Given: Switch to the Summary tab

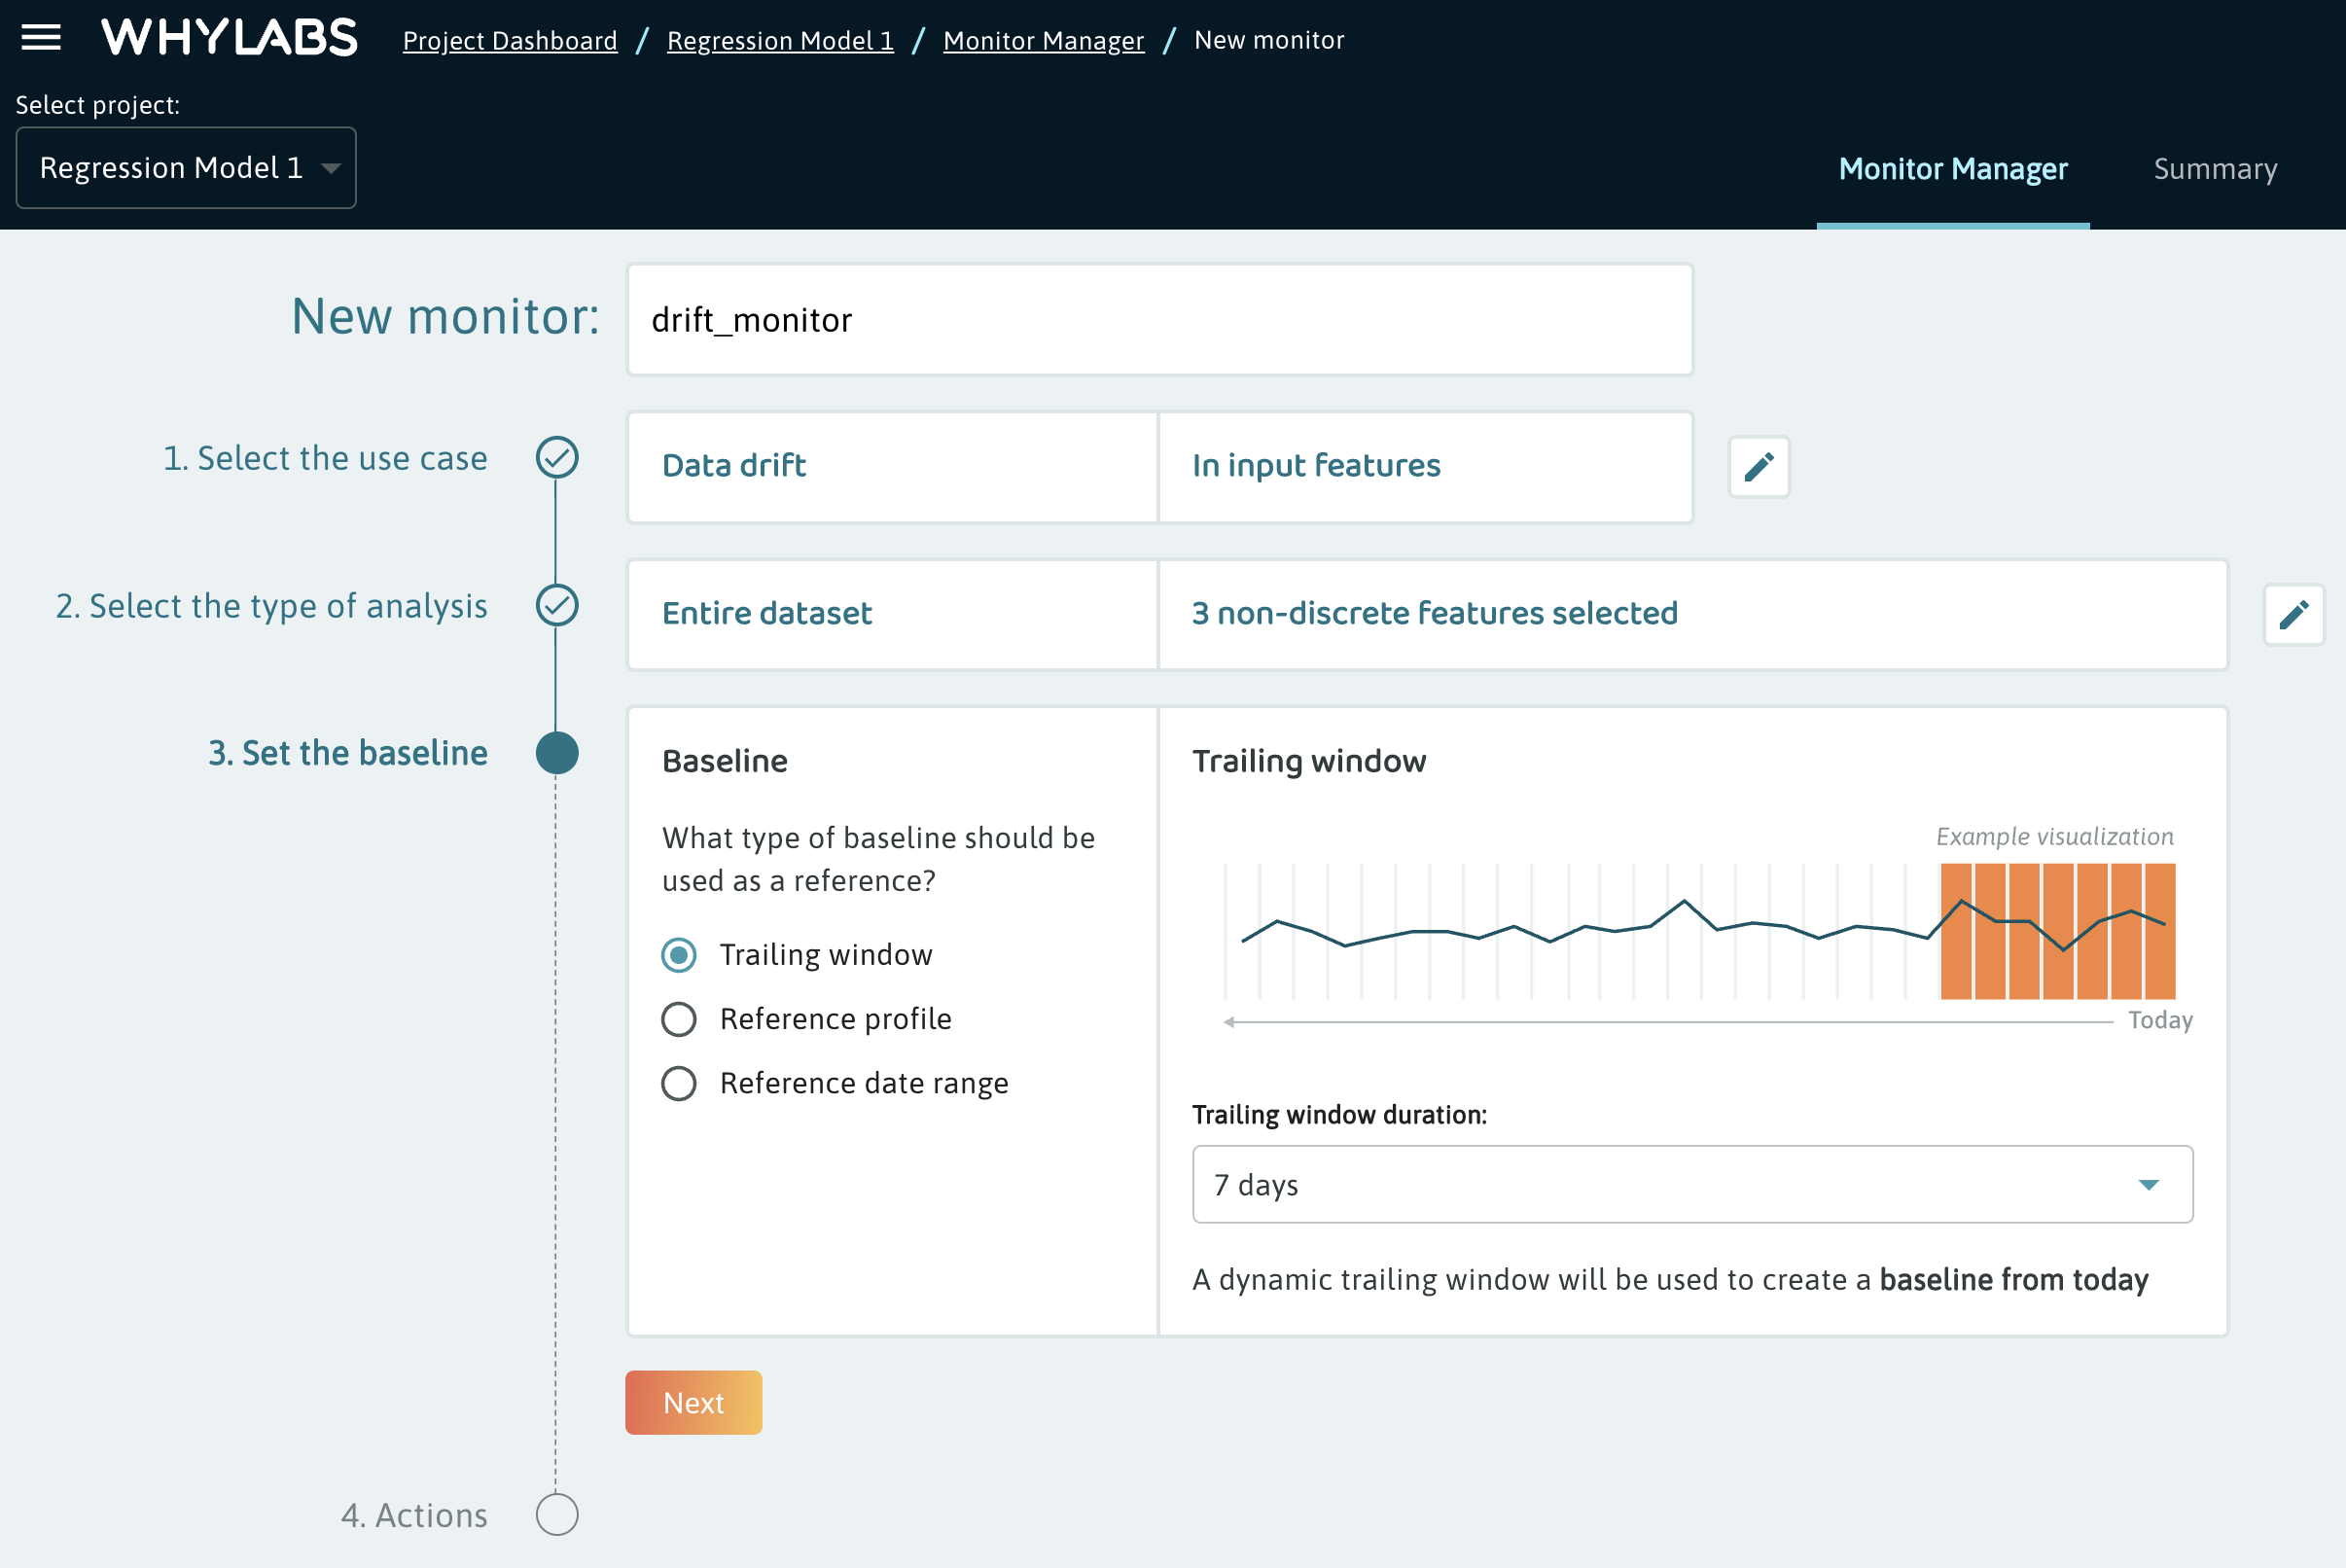Looking at the screenshot, I should pyautogui.click(x=2215, y=169).
